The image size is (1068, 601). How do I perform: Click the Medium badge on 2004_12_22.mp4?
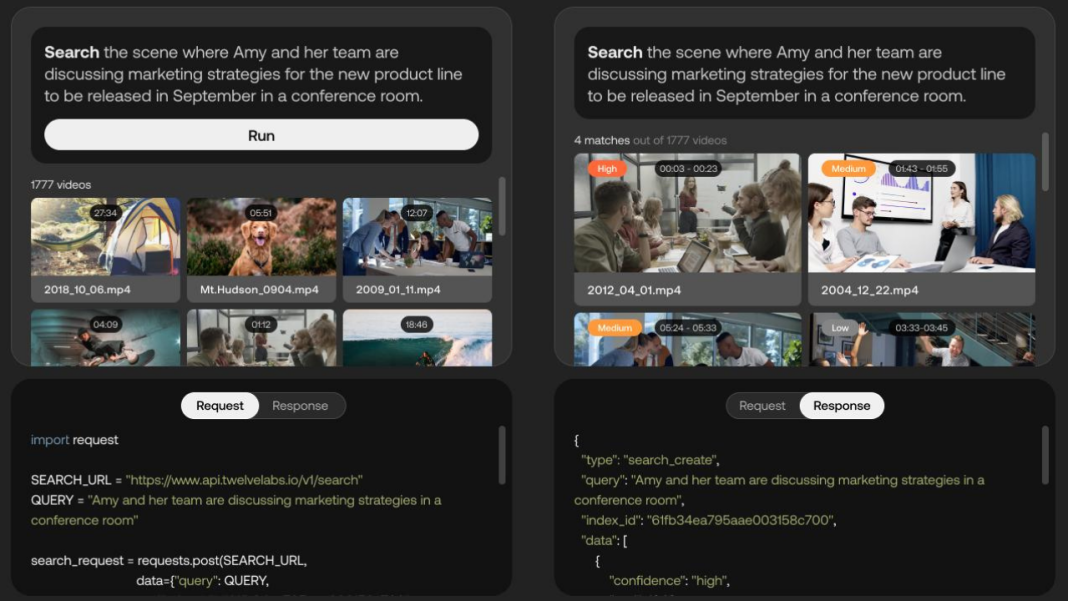click(848, 168)
